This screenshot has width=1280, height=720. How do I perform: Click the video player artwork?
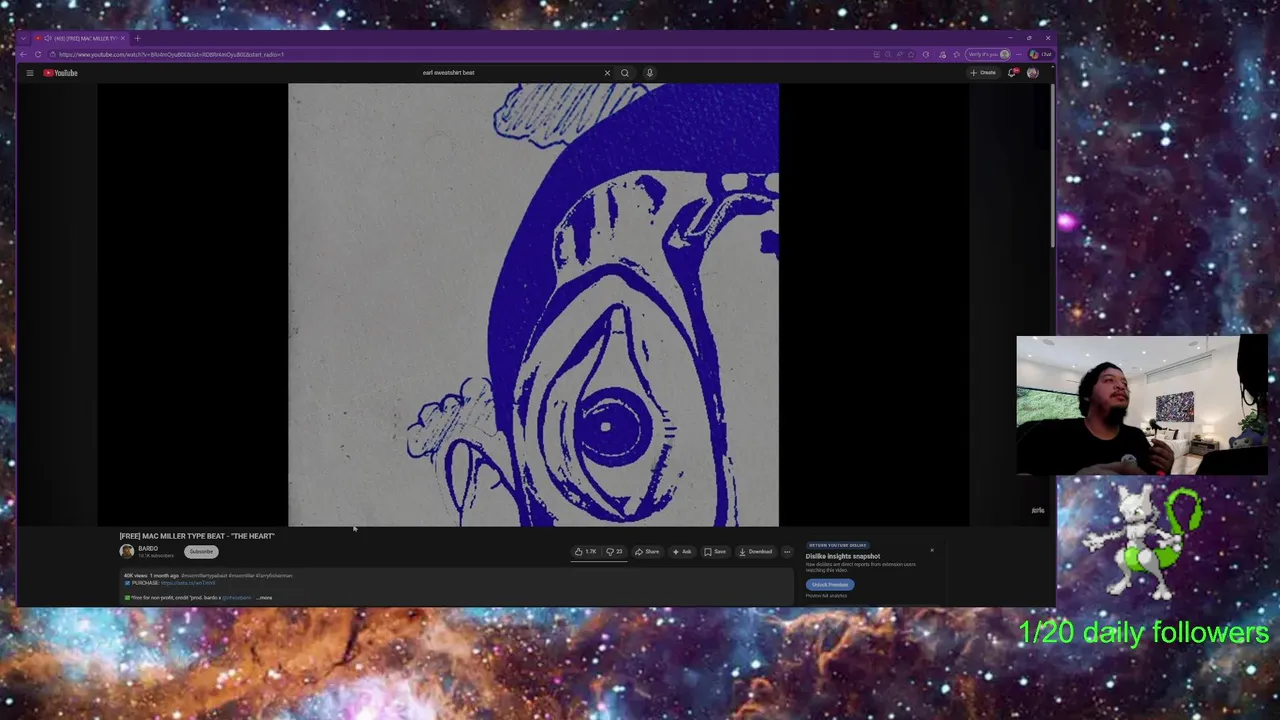[x=533, y=304]
